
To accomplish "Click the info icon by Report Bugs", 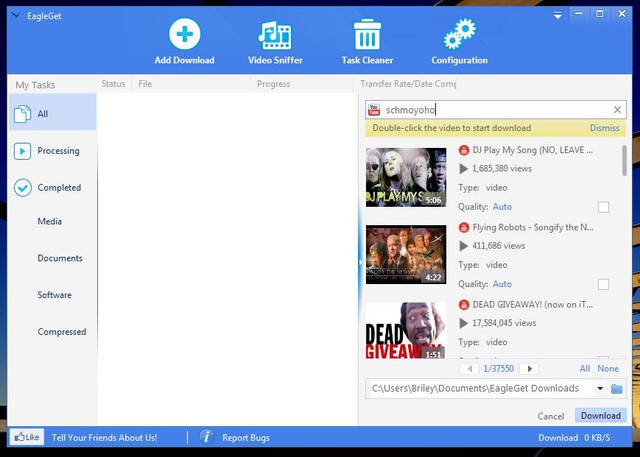I will tap(207, 437).
